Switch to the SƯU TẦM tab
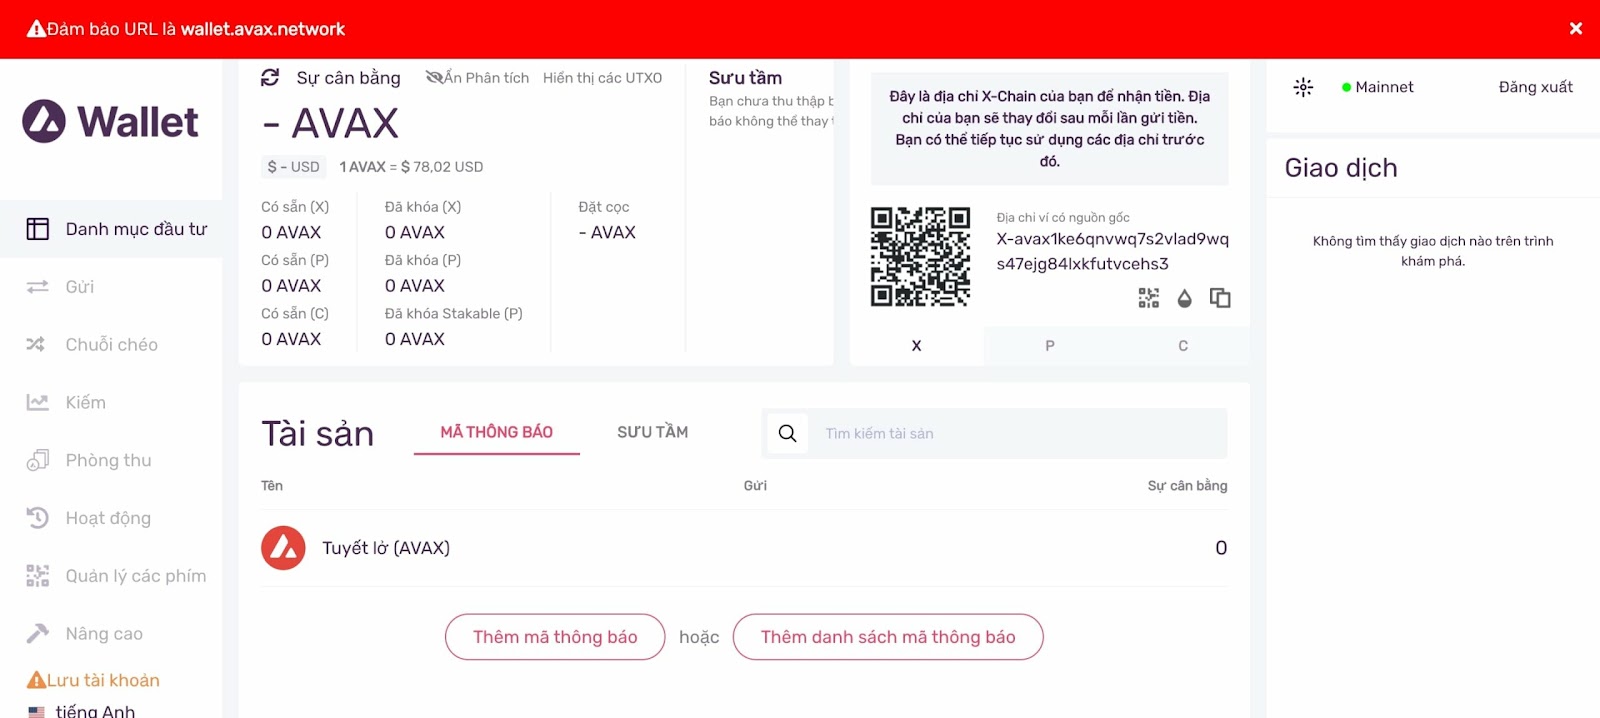The width and height of the screenshot is (1600, 718). click(653, 432)
